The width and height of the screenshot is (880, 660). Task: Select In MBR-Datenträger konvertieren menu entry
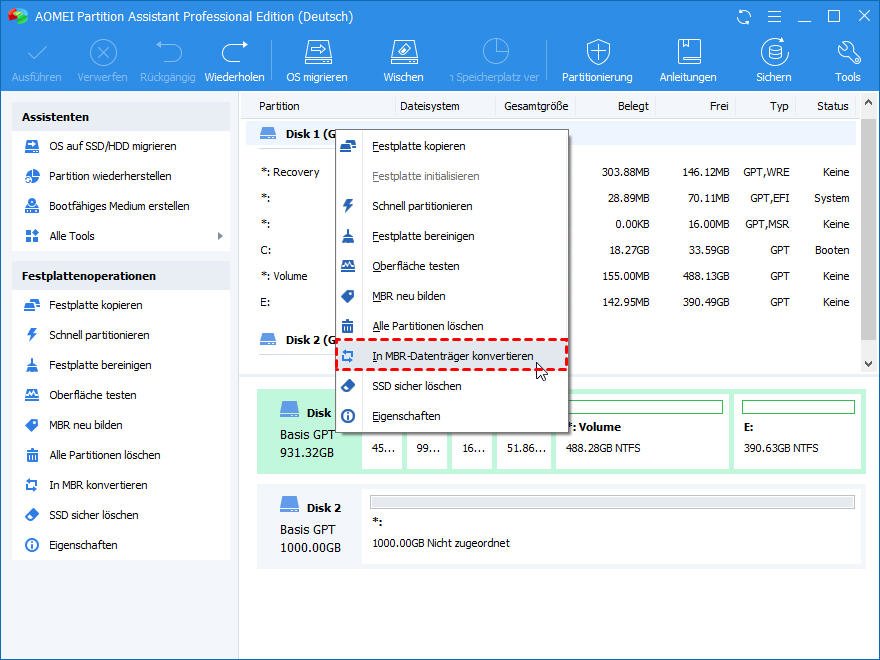pyautogui.click(x=452, y=356)
